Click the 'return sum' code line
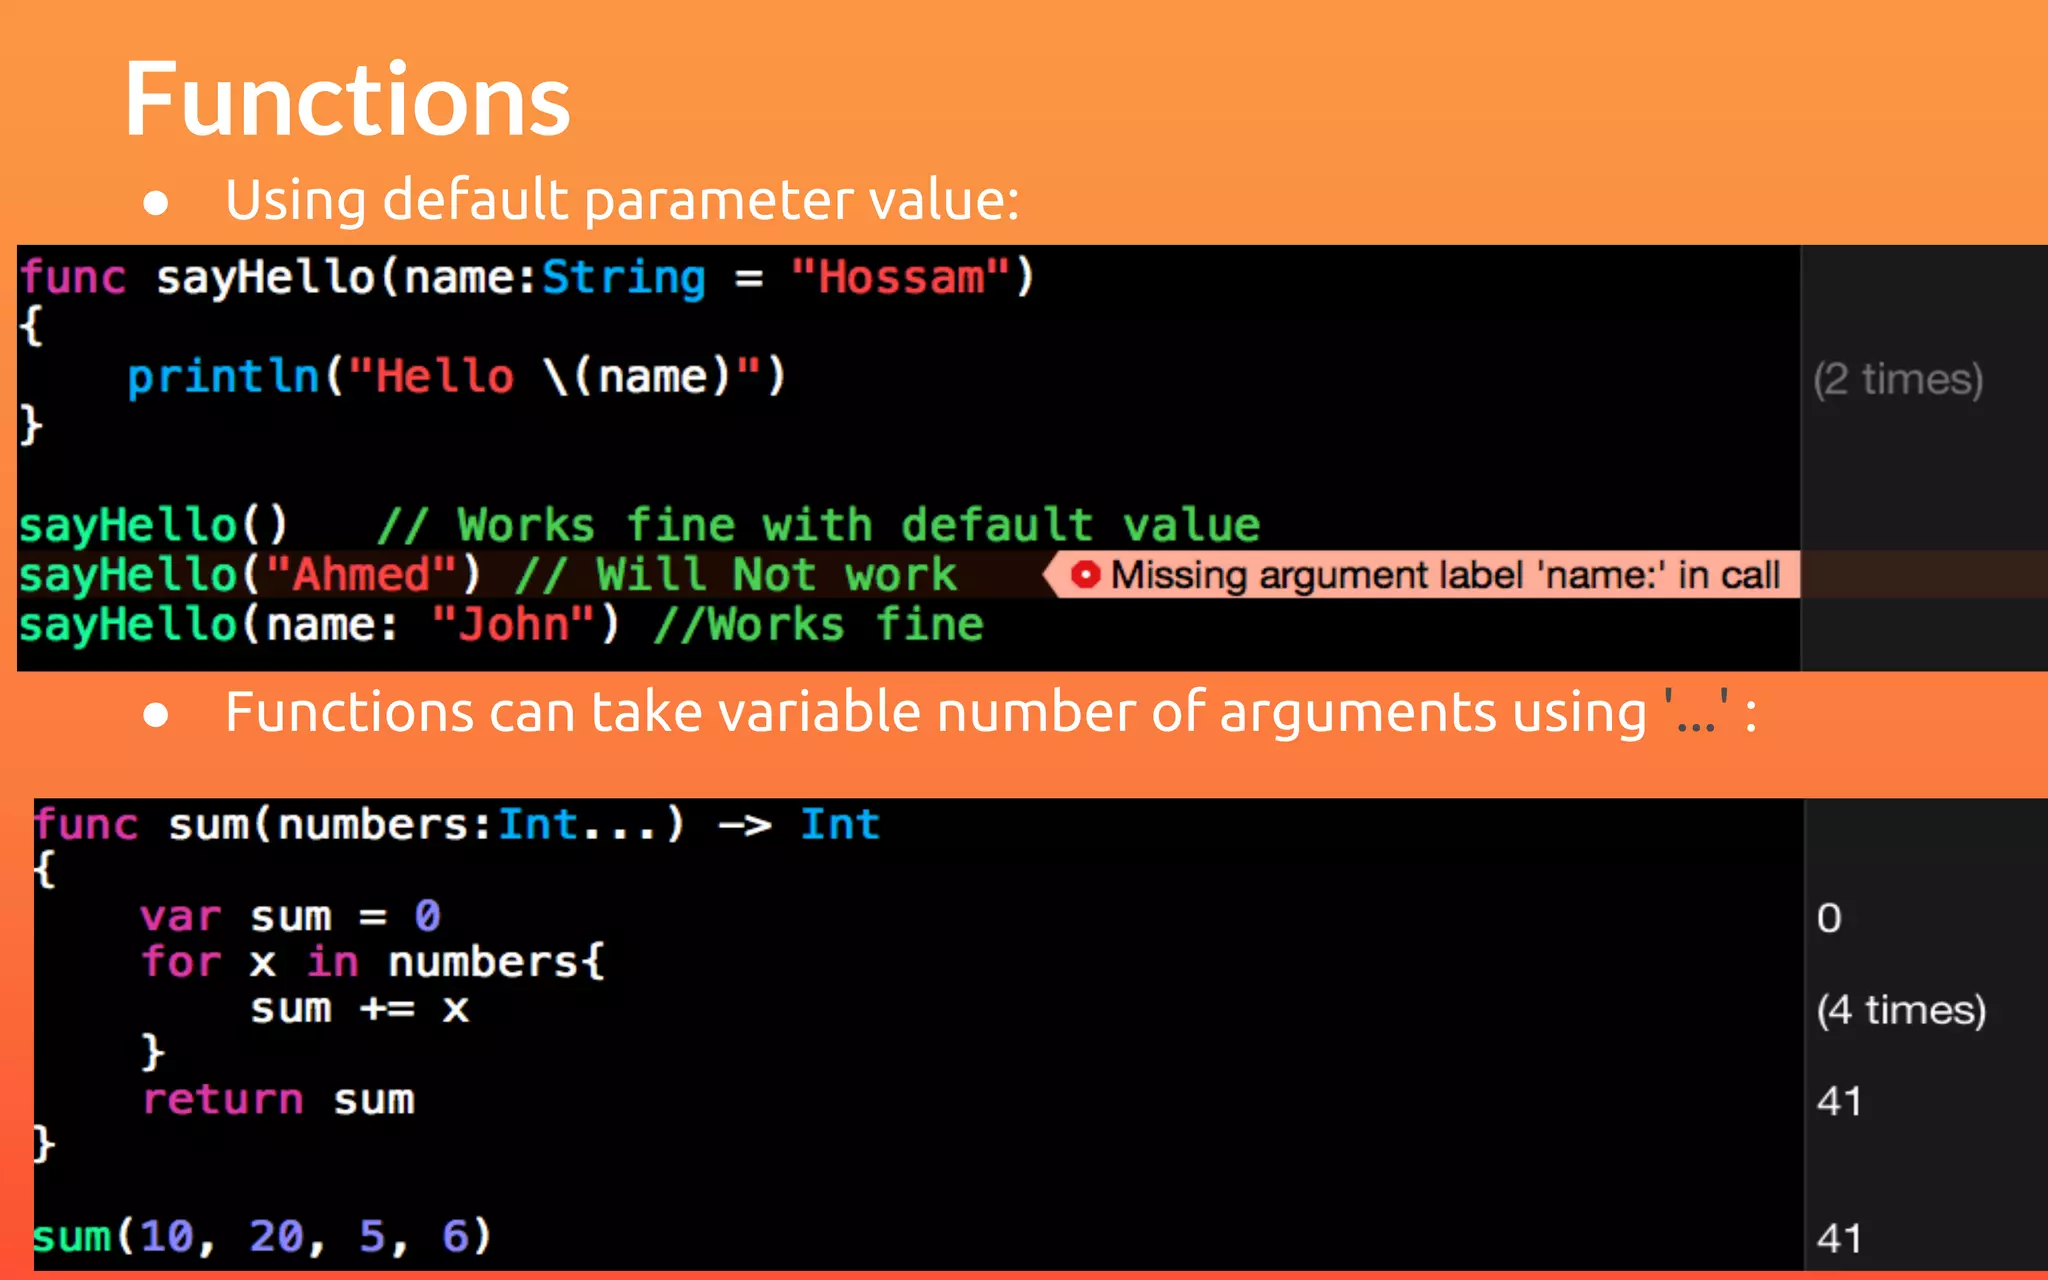 (x=277, y=1100)
